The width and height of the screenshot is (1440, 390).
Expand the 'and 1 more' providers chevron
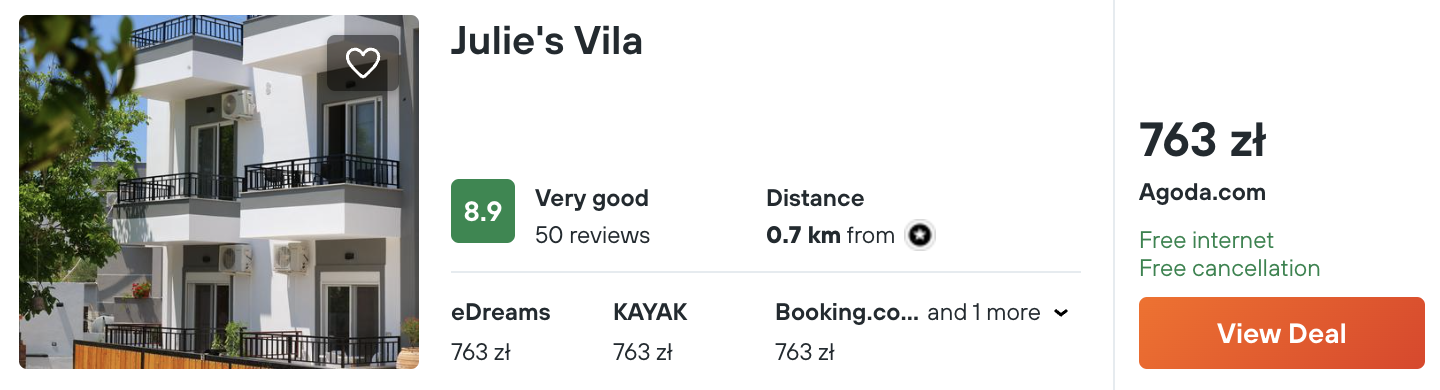[x=1061, y=313]
